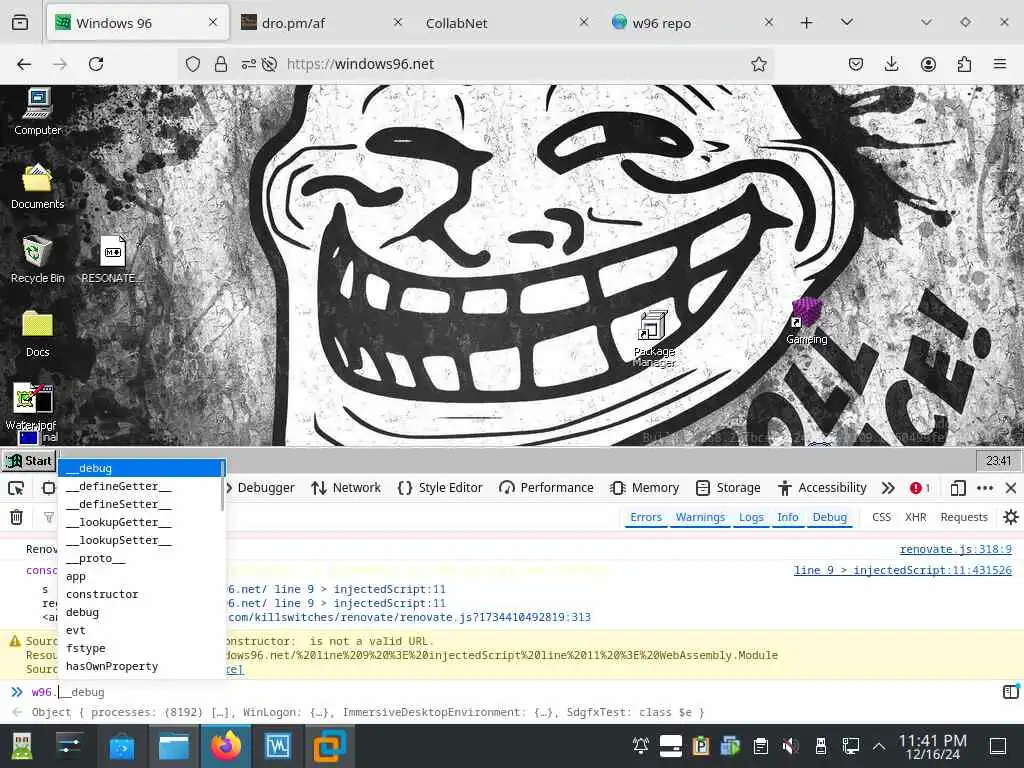
Task: Toggle the Requests console filter
Action: 964,517
